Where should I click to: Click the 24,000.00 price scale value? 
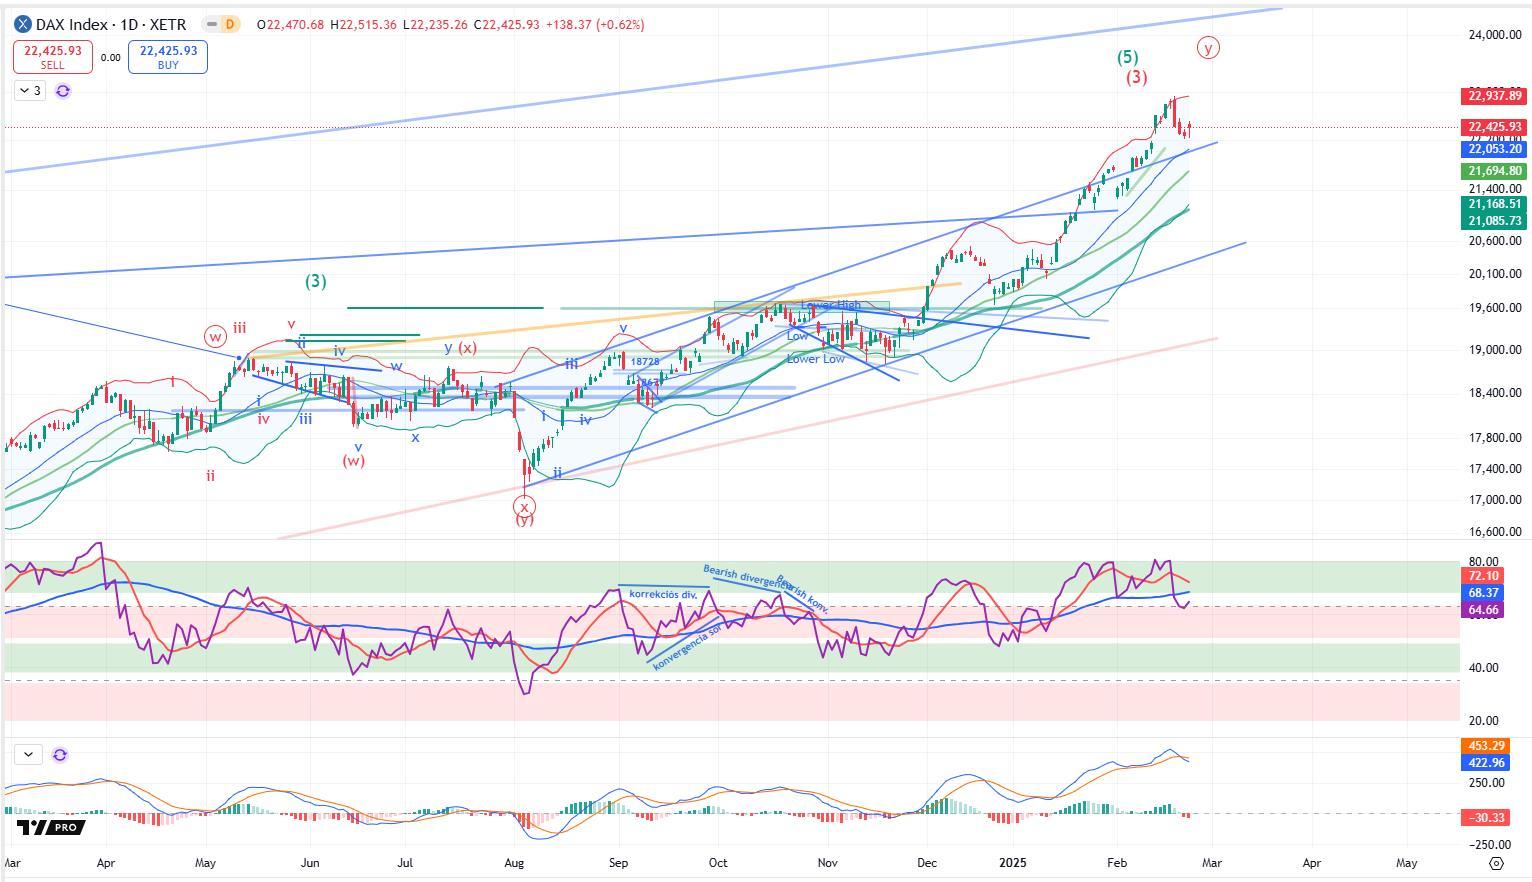pos(1495,35)
